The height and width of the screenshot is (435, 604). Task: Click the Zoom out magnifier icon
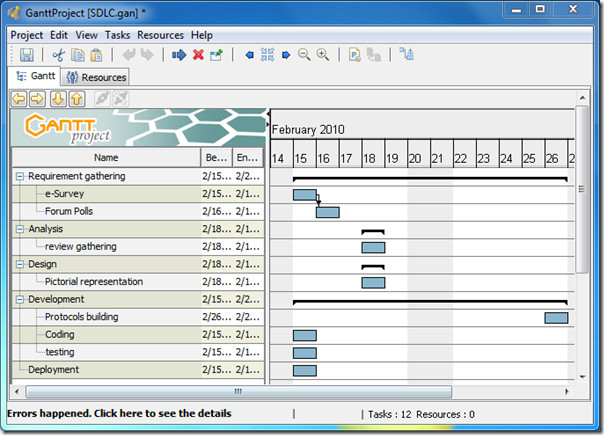pos(304,55)
